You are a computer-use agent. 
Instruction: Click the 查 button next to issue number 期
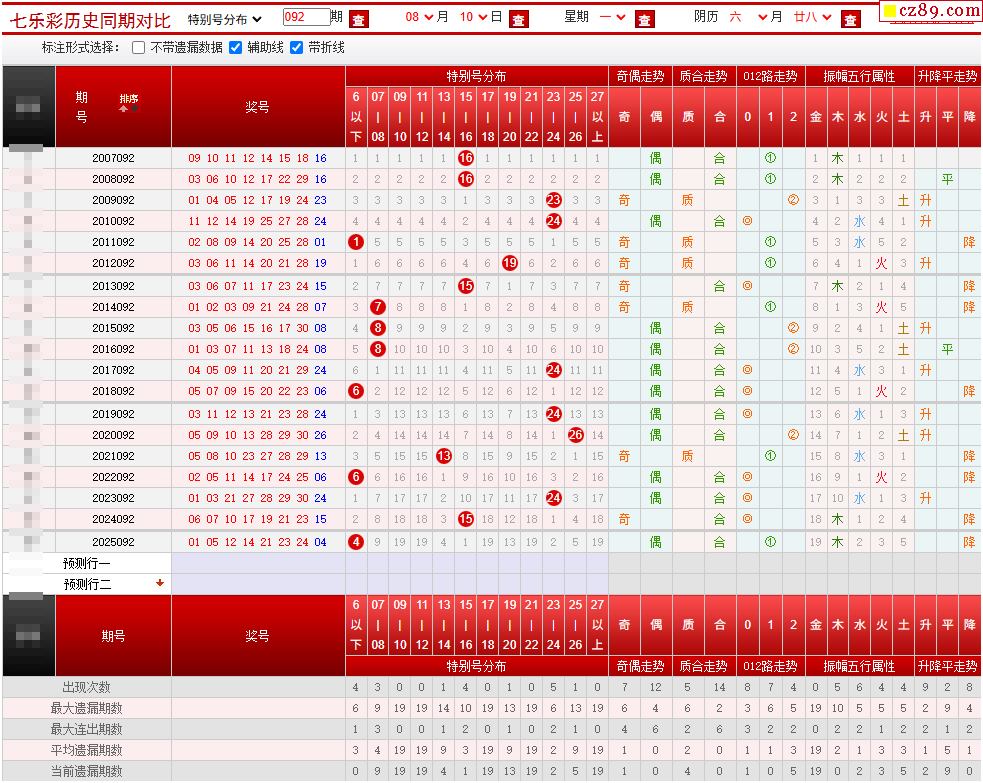pos(359,19)
